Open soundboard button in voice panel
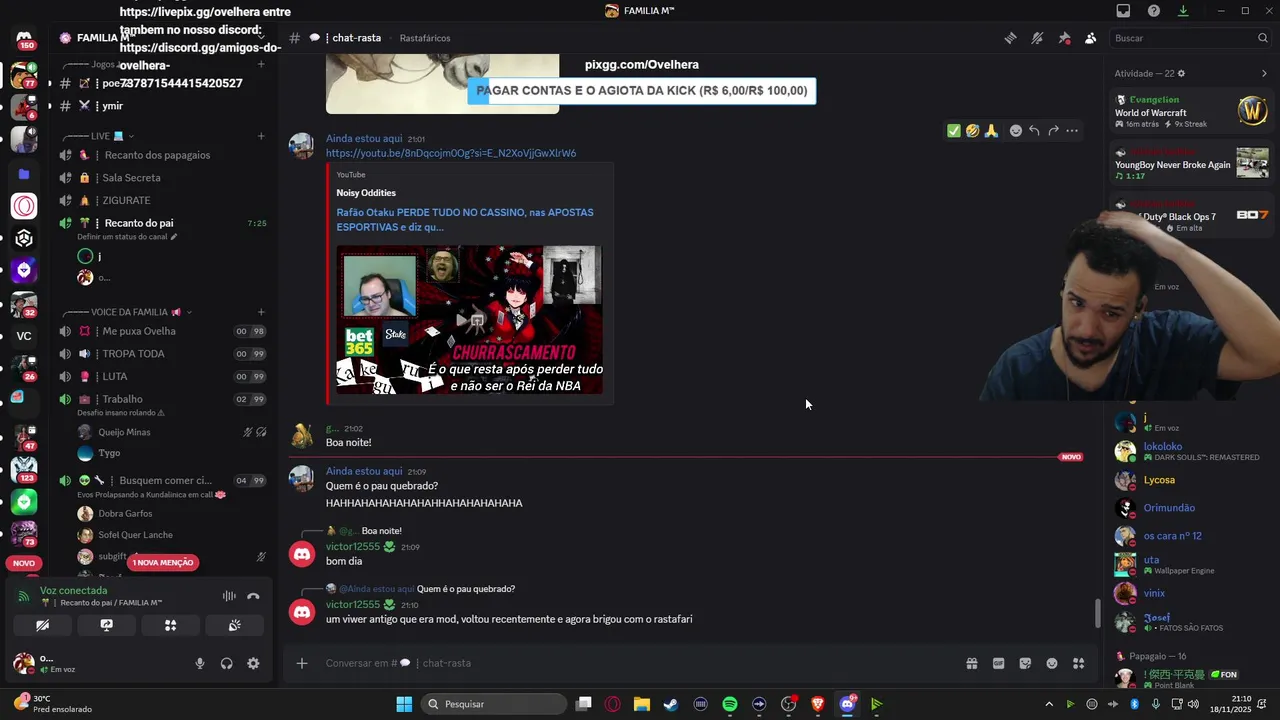This screenshot has width=1280, height=720. click(x=234, y=625)
